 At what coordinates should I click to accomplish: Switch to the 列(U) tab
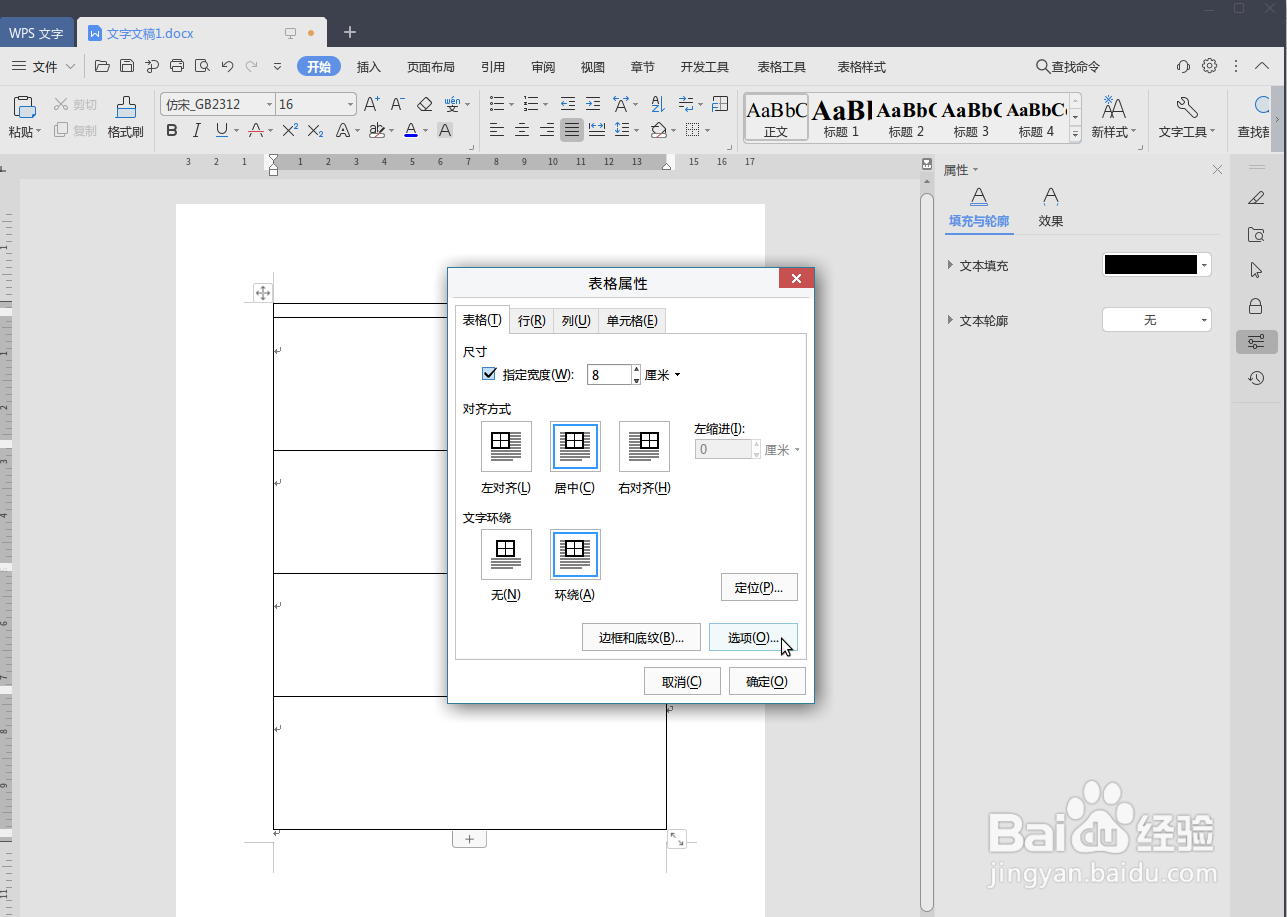[x=575, y=320]
